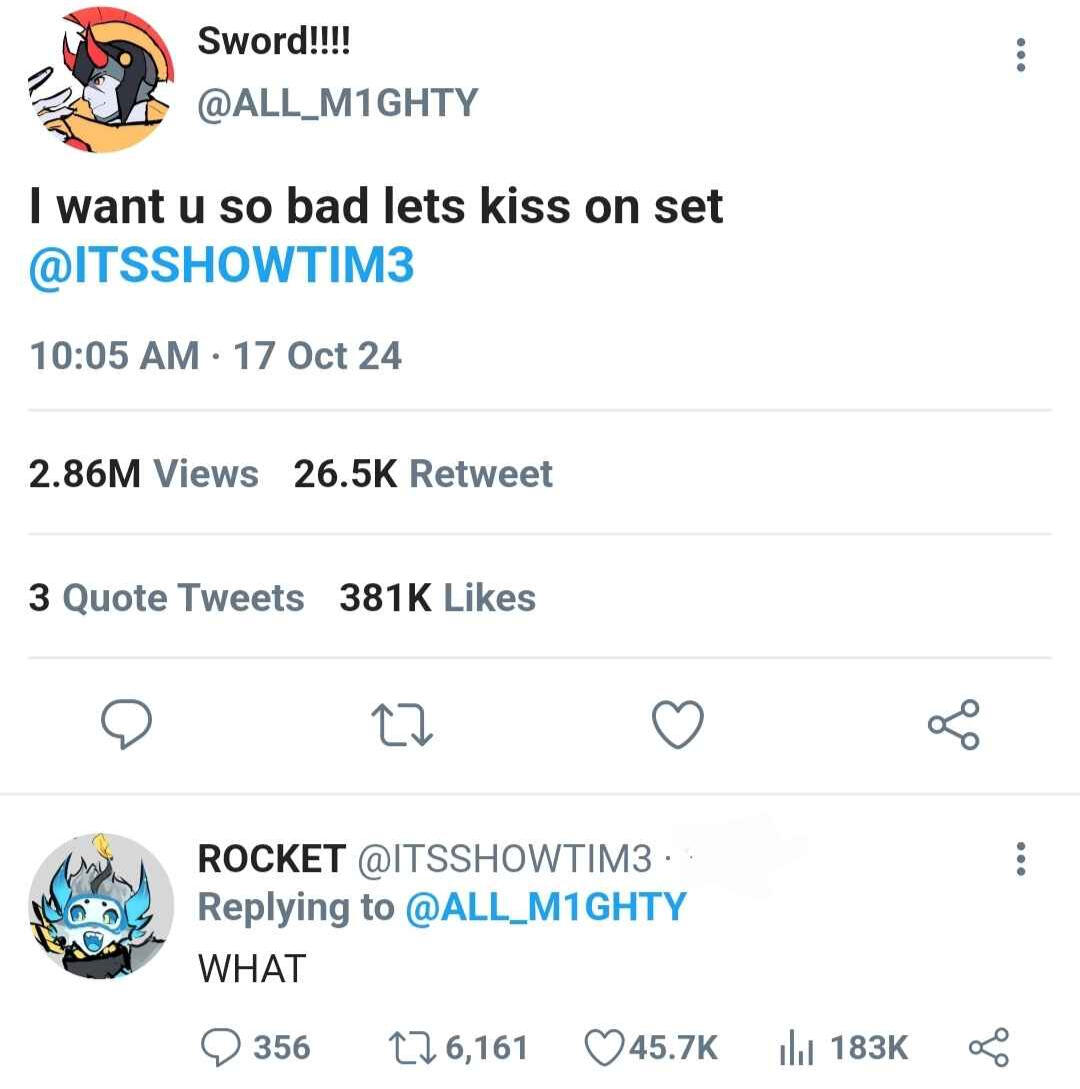Open more options for ROCKET's reply

[x=1020, y=859]
